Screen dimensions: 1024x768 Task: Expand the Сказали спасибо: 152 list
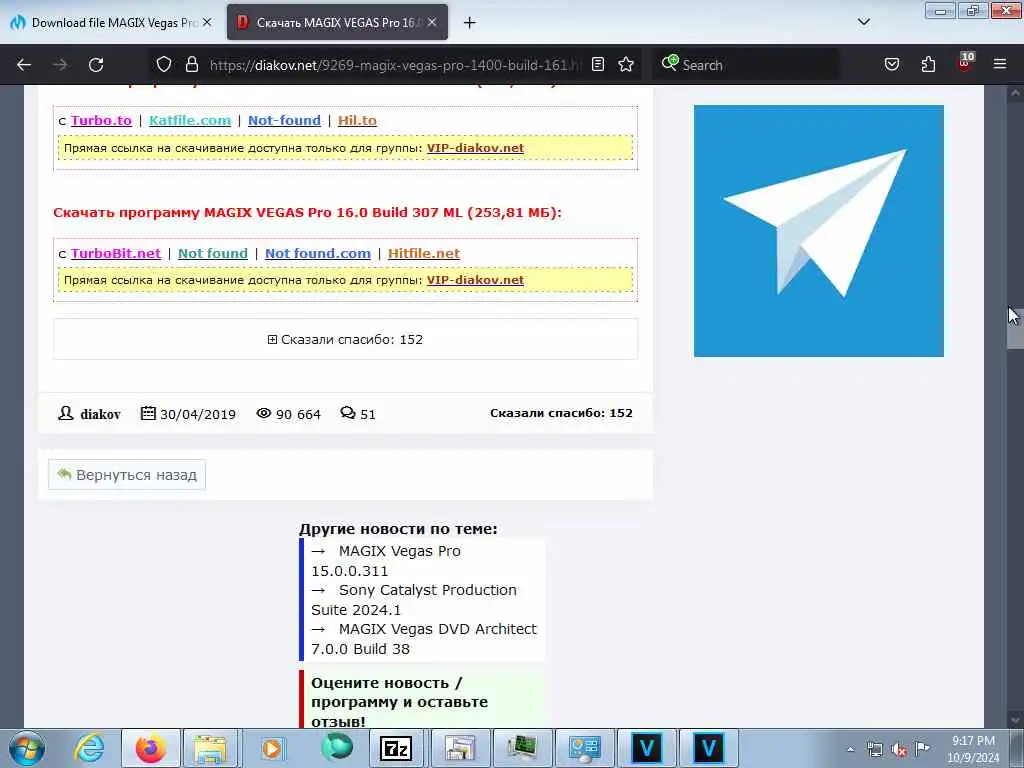[x=345, y=340]
